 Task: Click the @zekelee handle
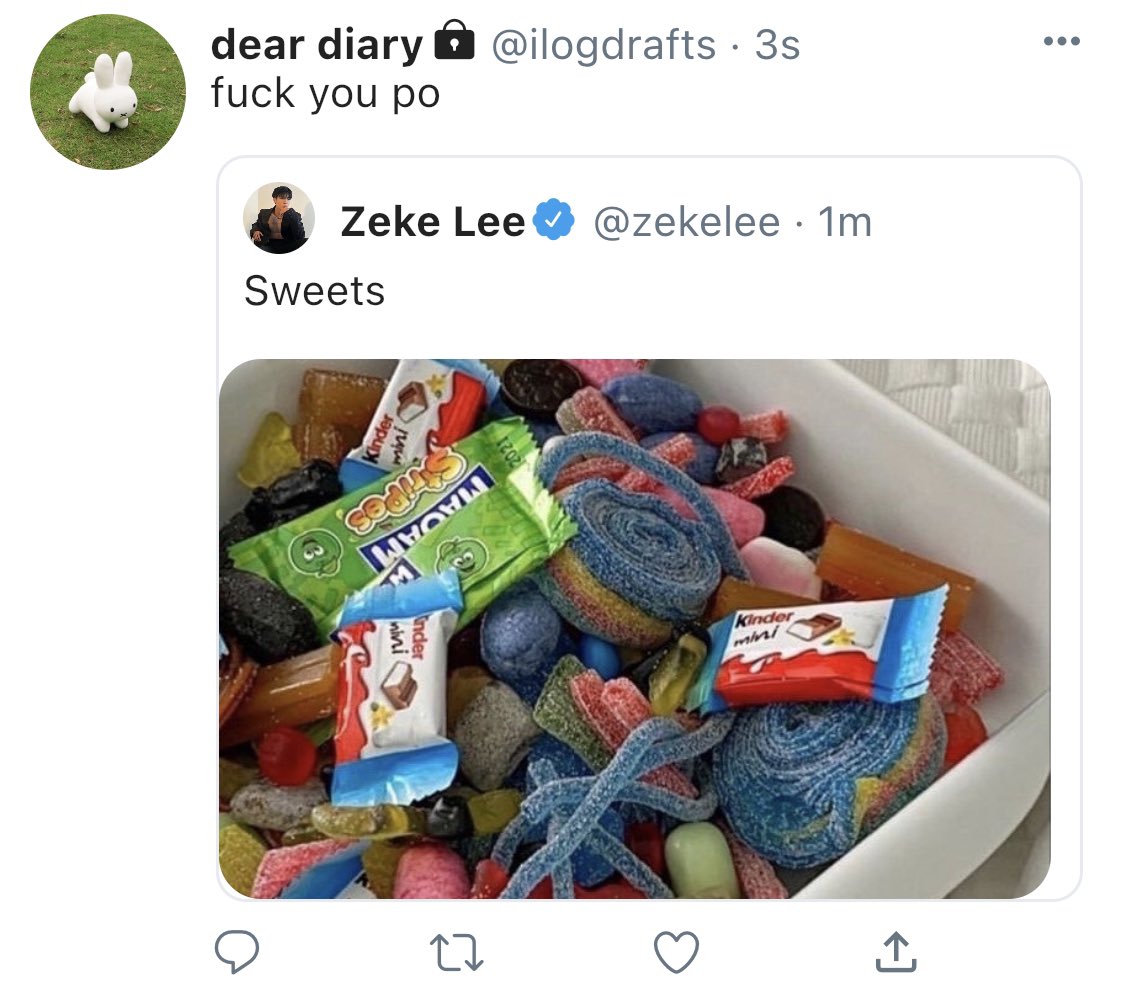tap(687, 222)
